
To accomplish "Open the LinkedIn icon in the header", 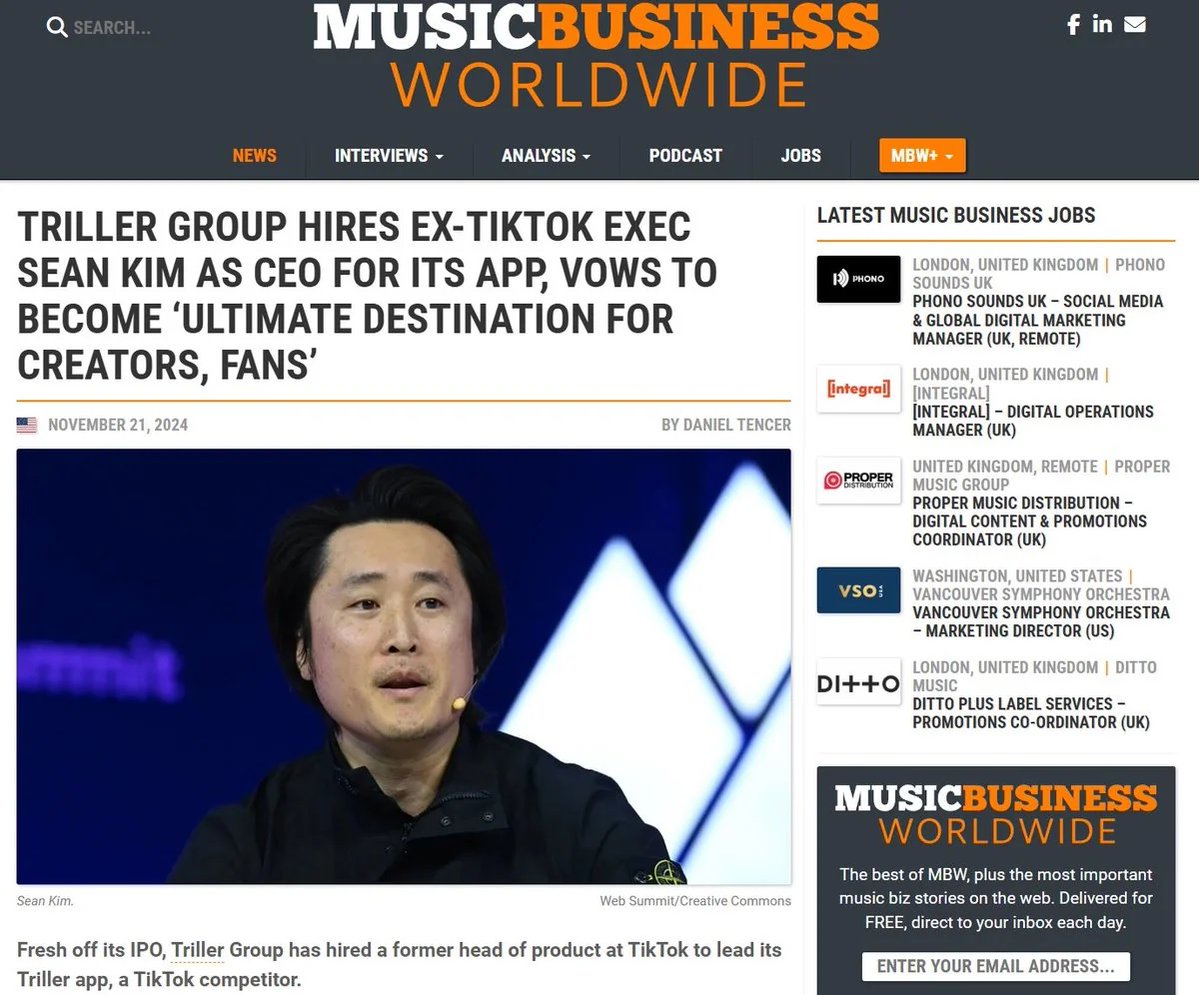I will 1102,24.
